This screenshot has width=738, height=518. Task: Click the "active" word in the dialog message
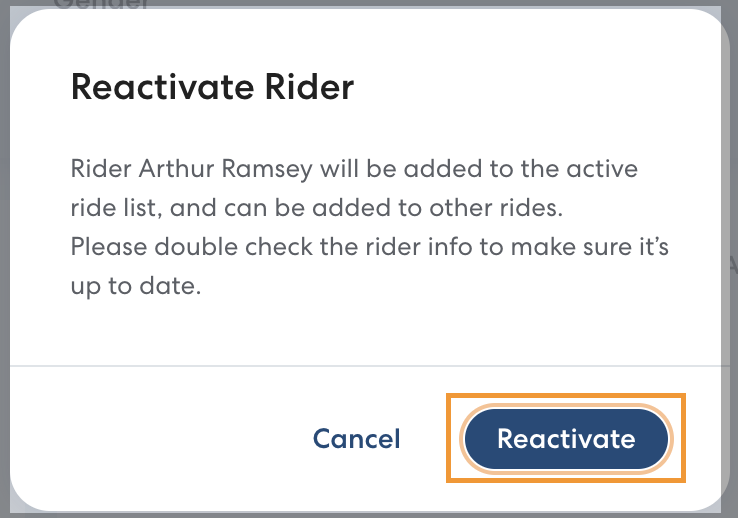tap(605, 168)
